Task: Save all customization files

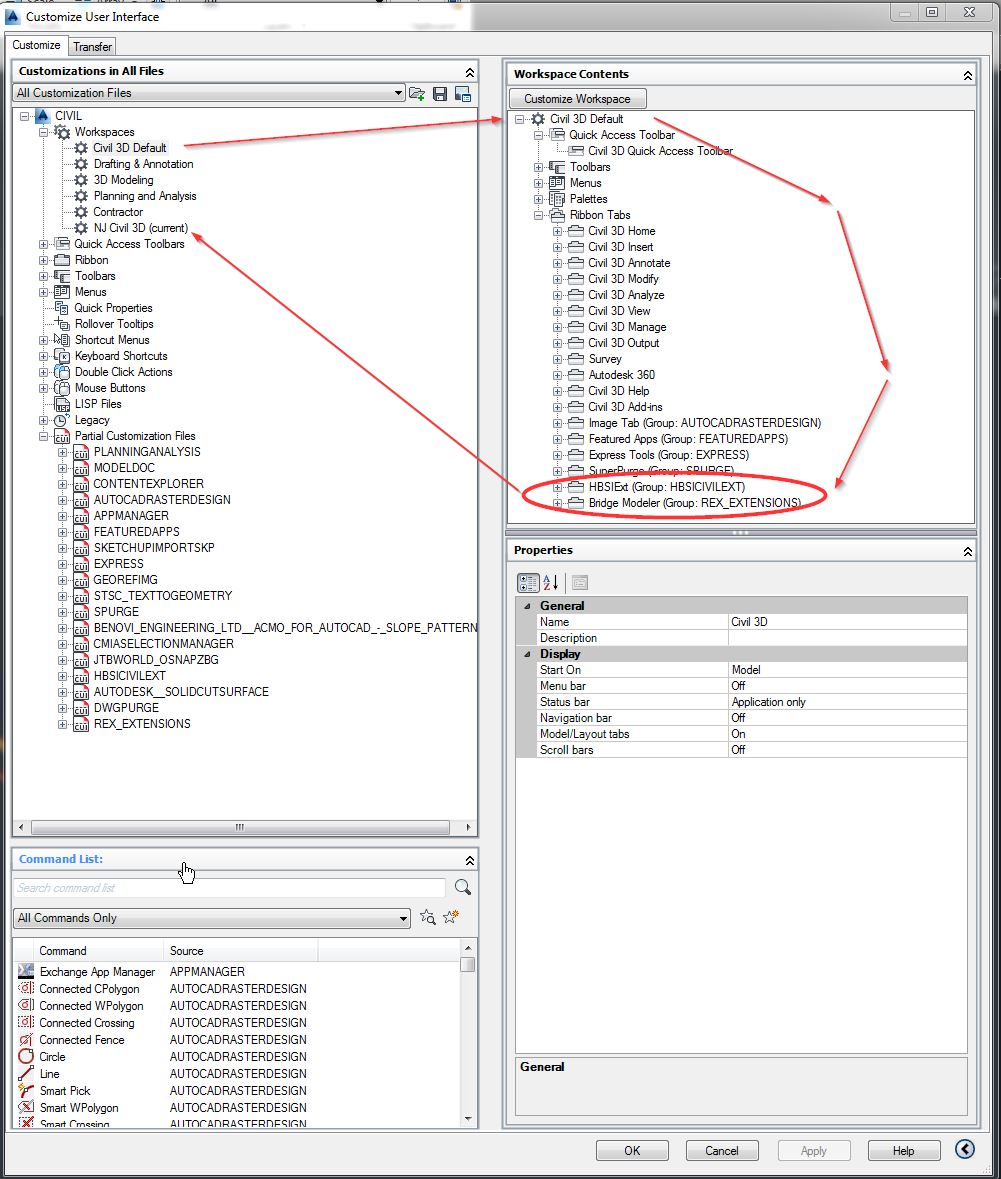Action: [x=440, y=93]
